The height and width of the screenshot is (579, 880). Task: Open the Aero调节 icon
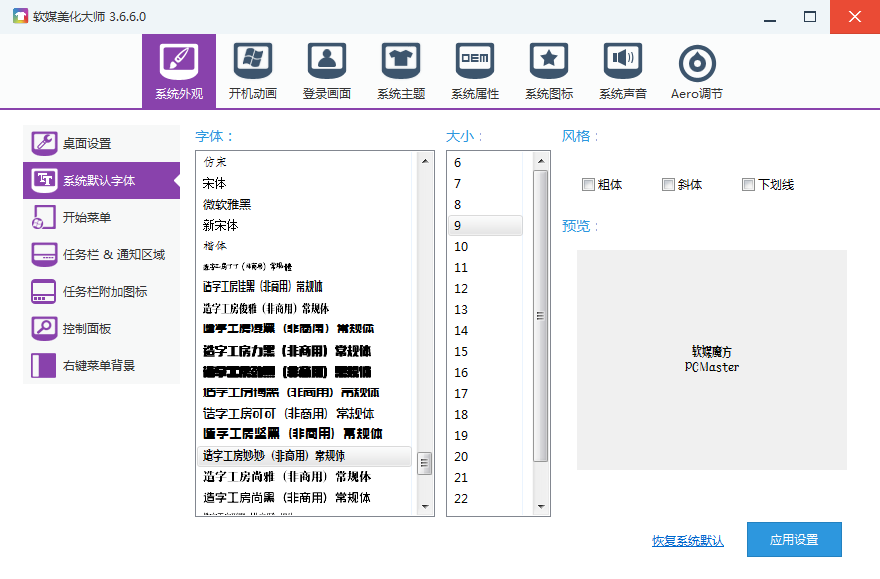(x=696, y=71)
